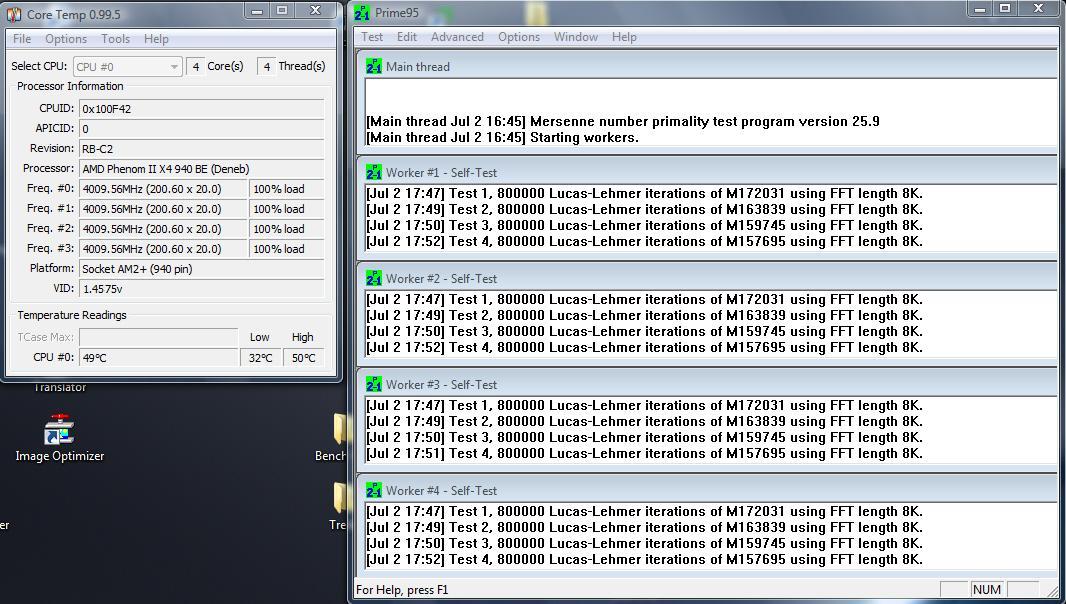Click Main thread 'Mersenne number primality test' line
The image size is (1066, 604).
[623, 121]
